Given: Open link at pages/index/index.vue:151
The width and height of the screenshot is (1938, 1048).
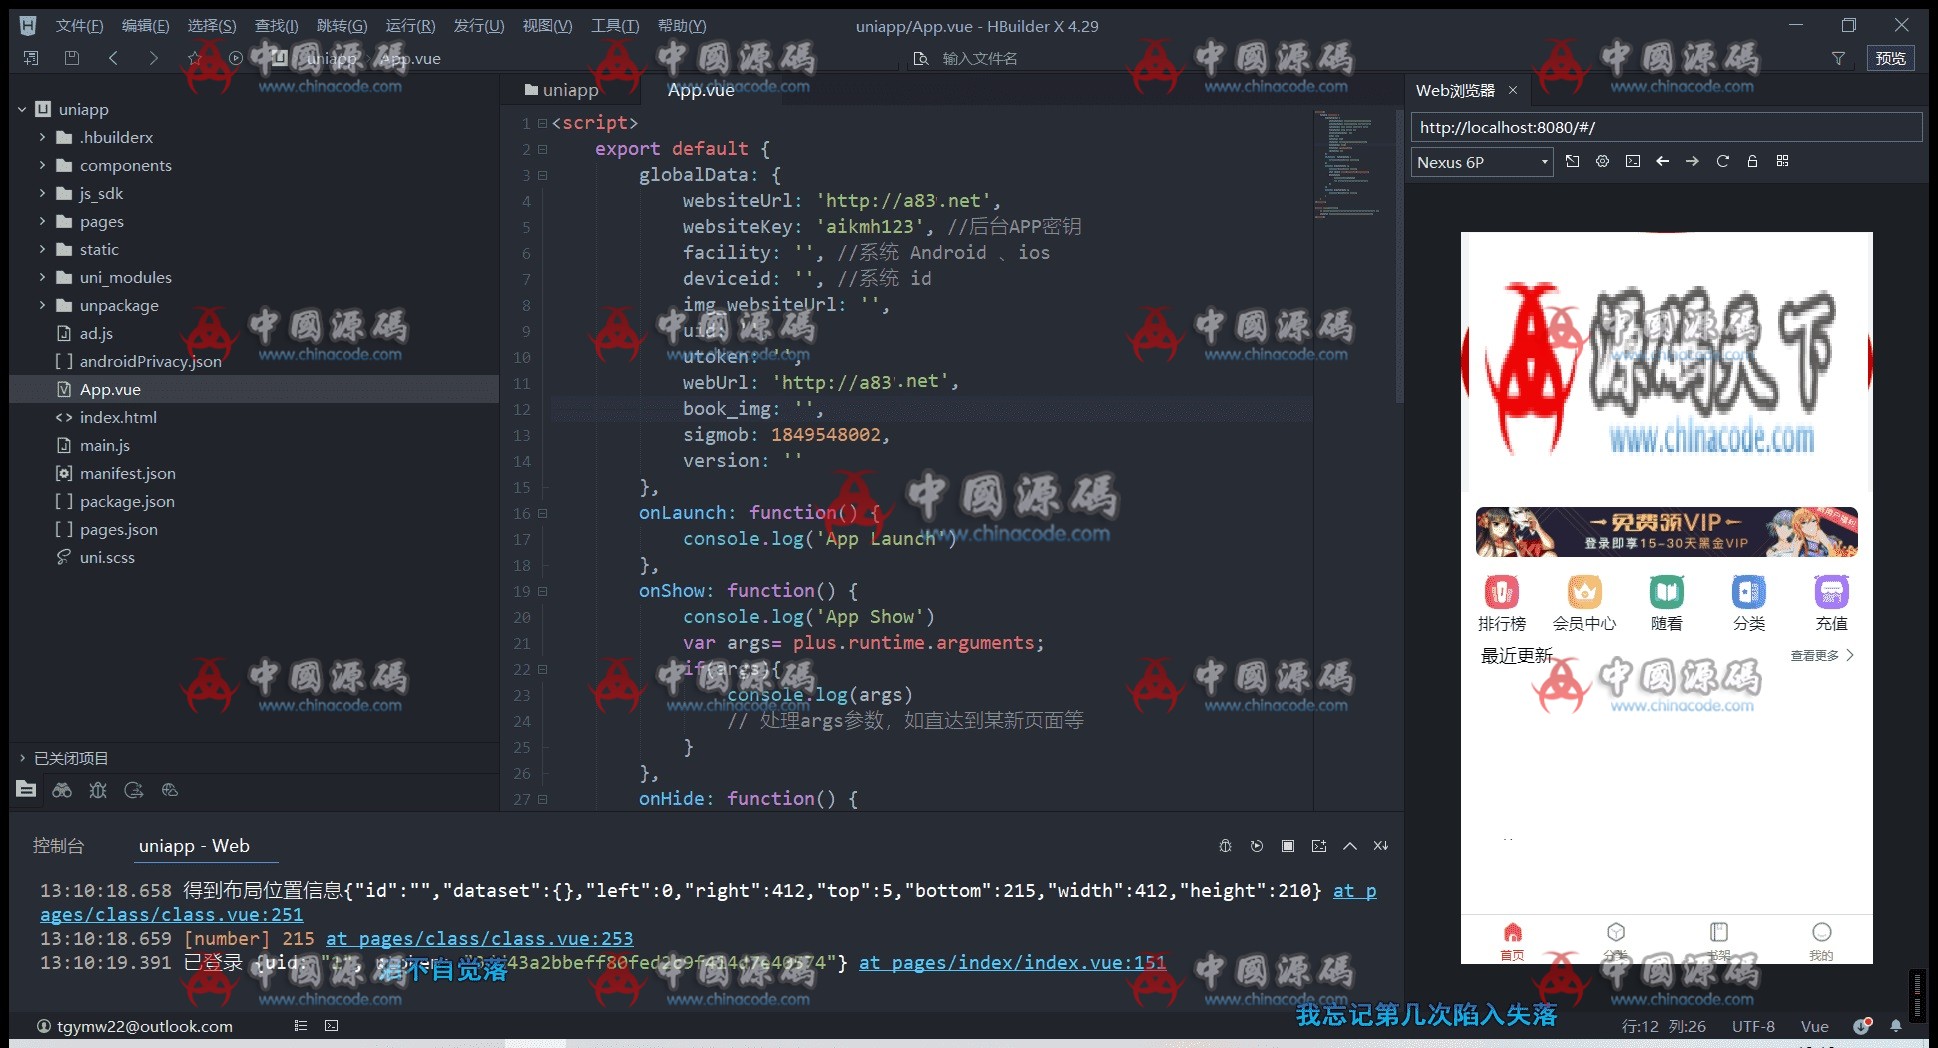Looking at the screenshot, I should 1012,963.
